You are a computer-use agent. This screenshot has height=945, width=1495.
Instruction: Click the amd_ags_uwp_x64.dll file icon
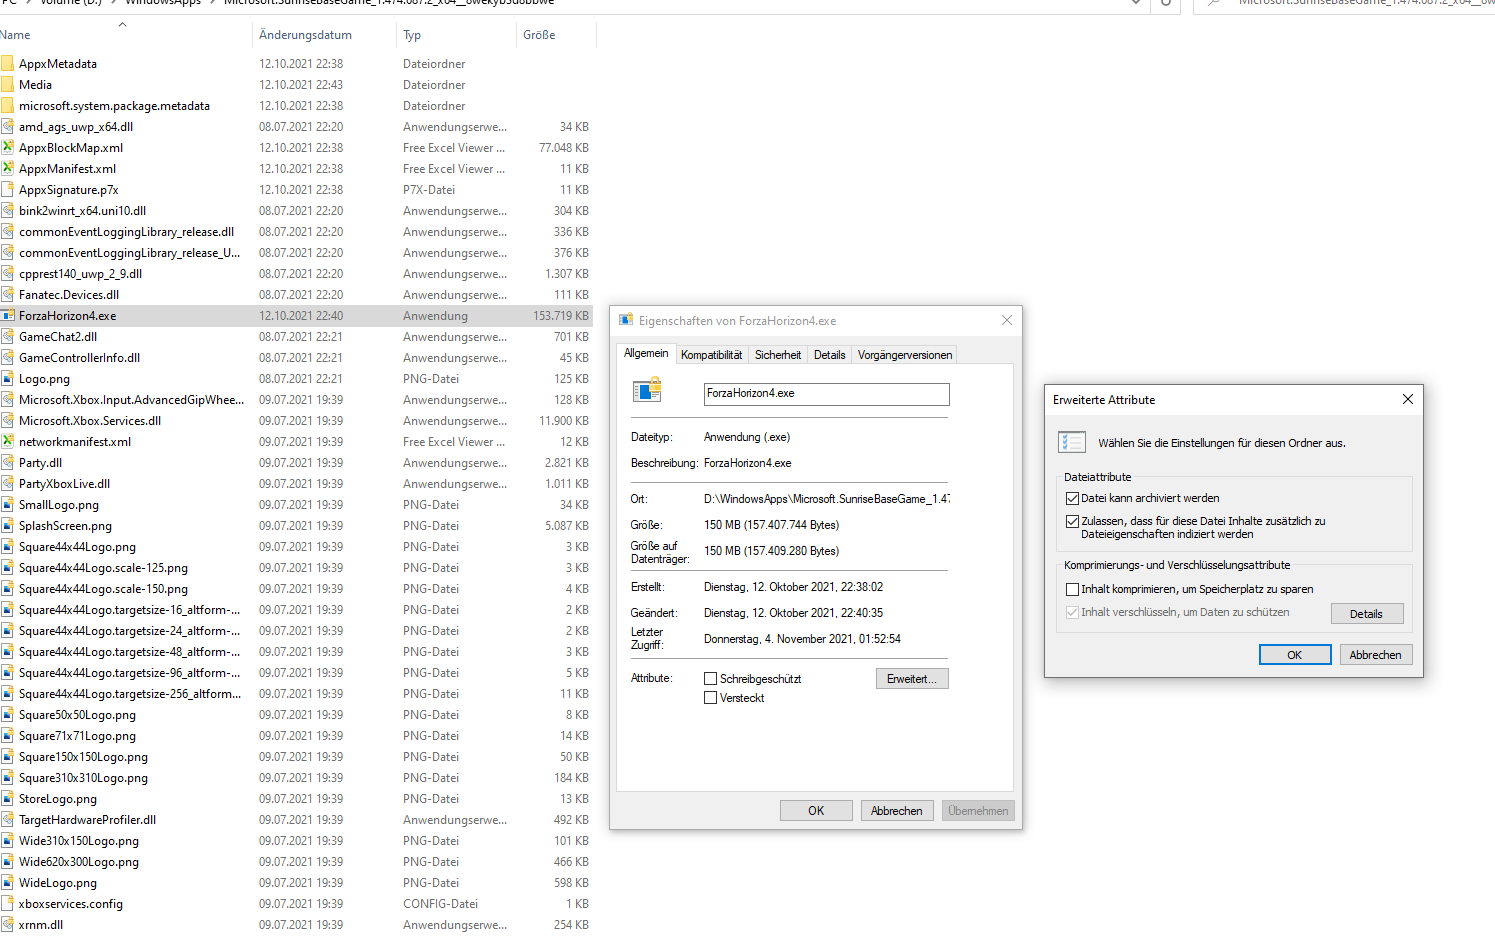8,127
